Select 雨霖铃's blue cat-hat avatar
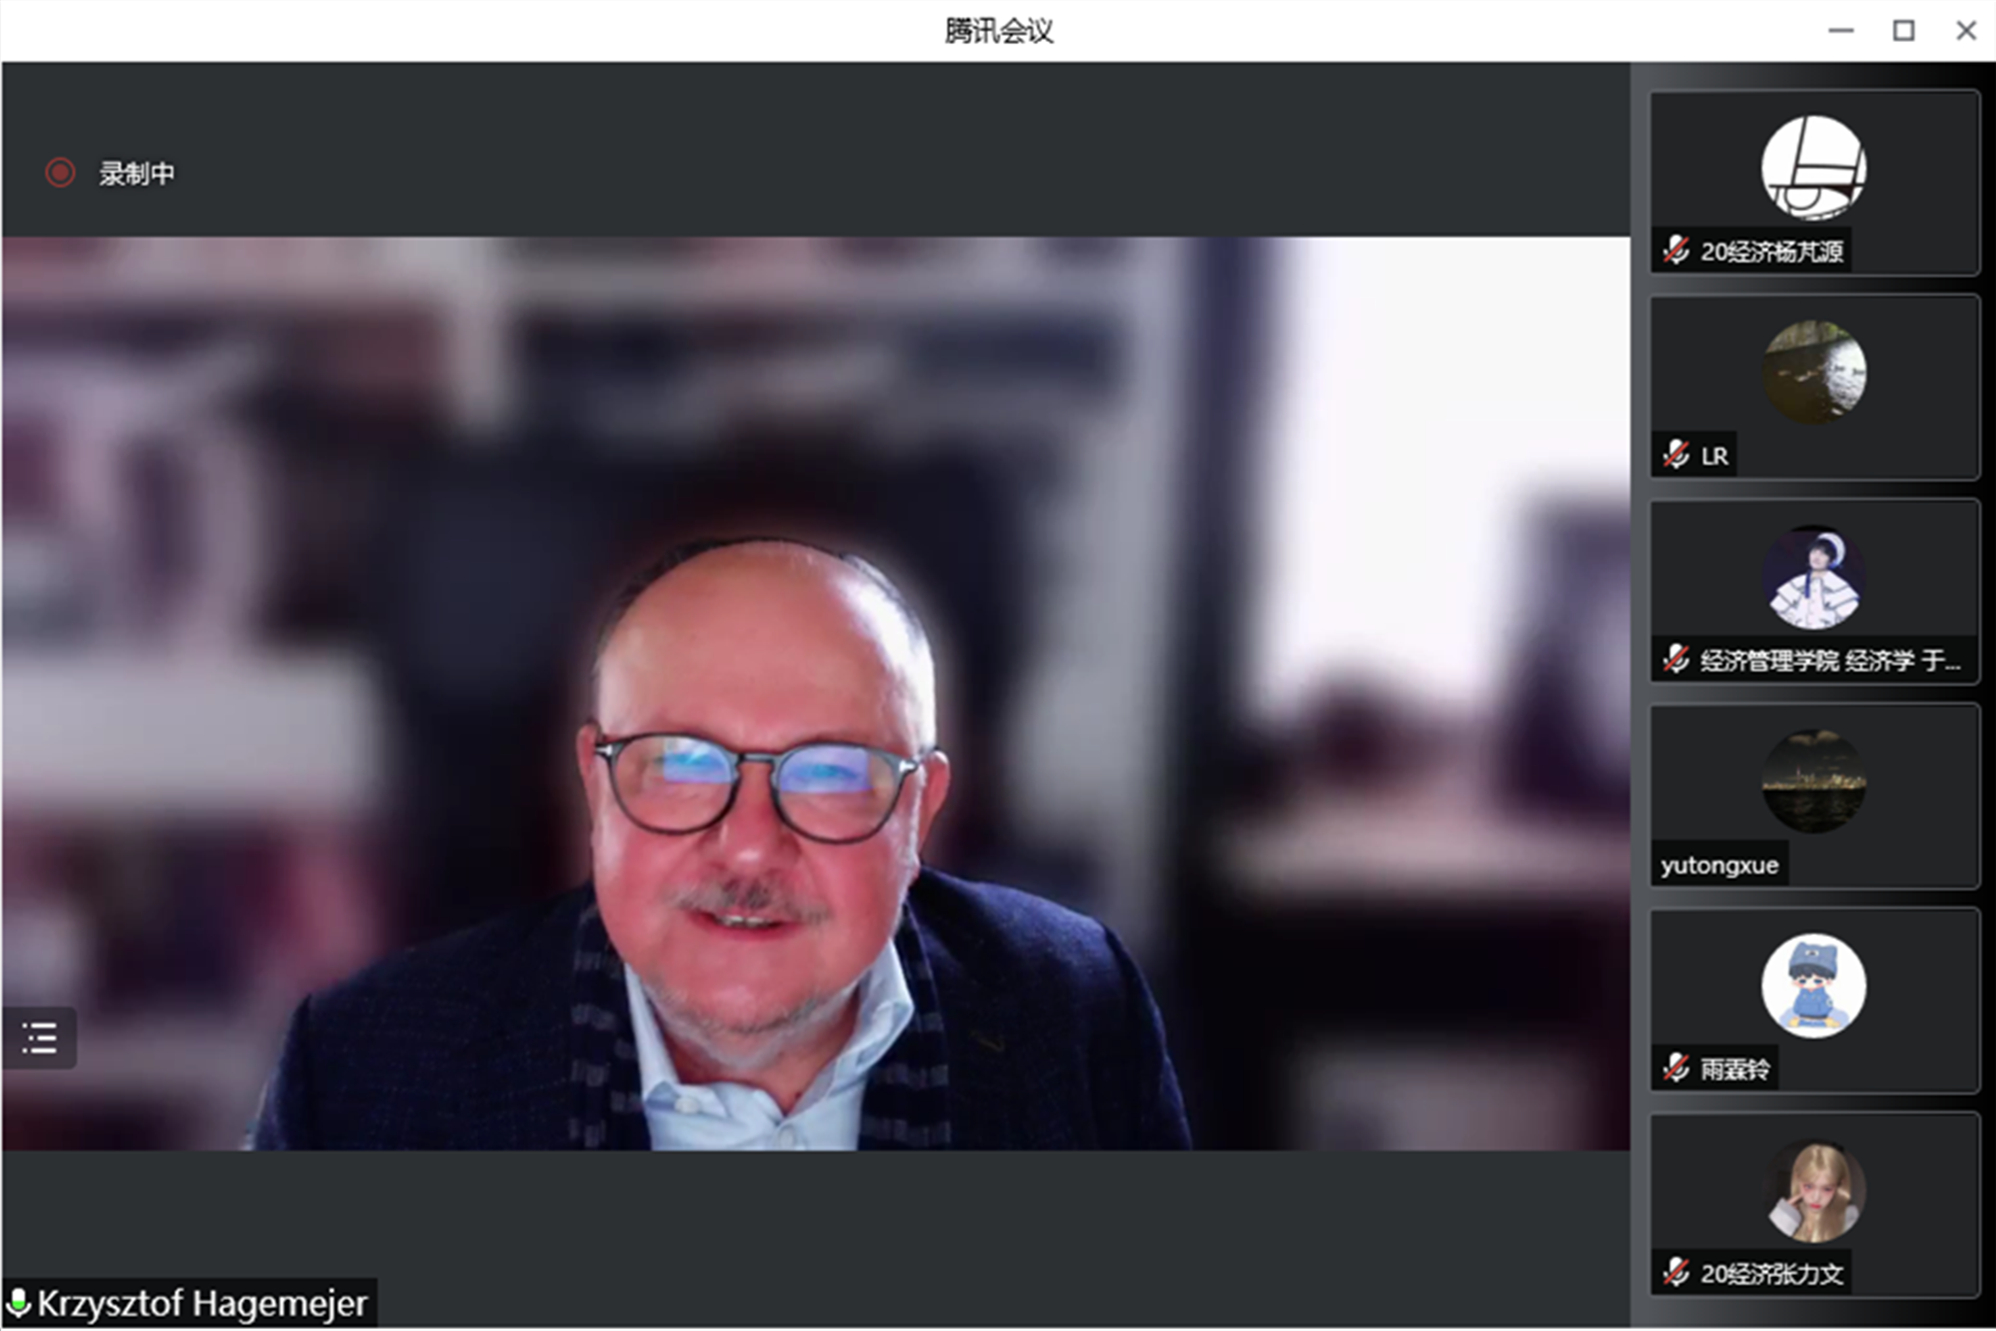The width and height of the screenshot is (1996, 1331). coord(1813,986)
